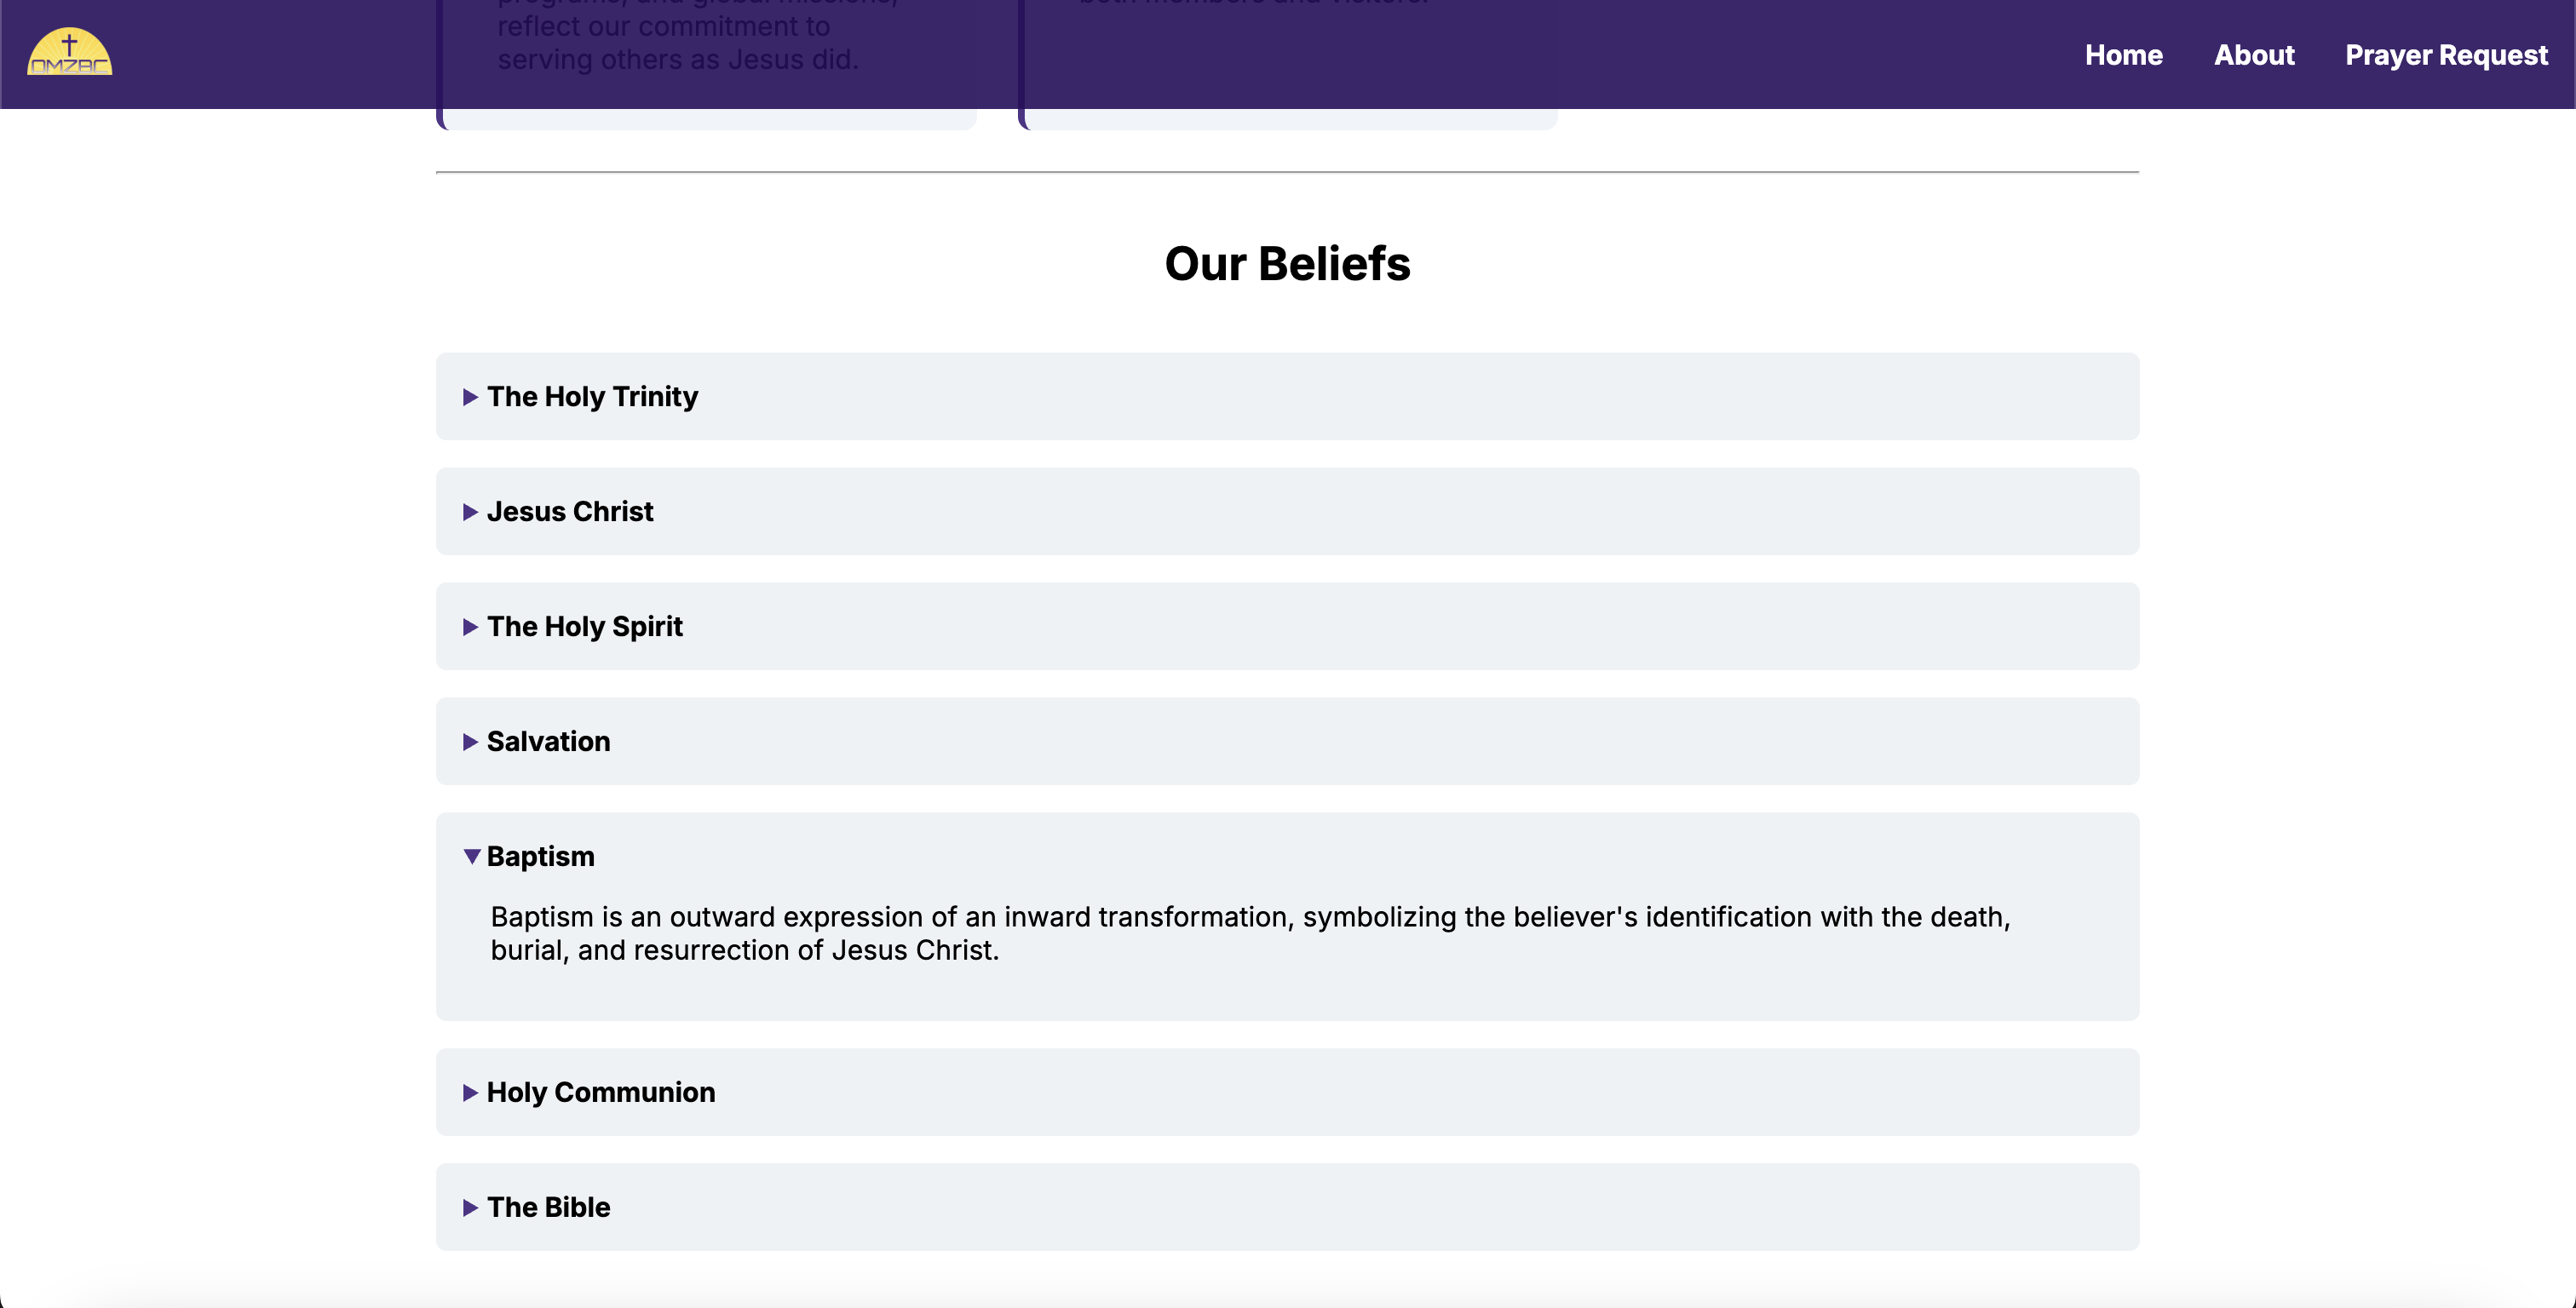Click 'The Holy Trinity' heading text

(592, 397)
